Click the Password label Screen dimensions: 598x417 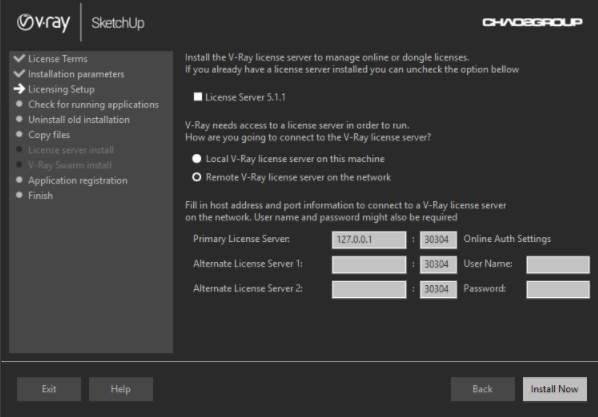click(x=485, y=288)
